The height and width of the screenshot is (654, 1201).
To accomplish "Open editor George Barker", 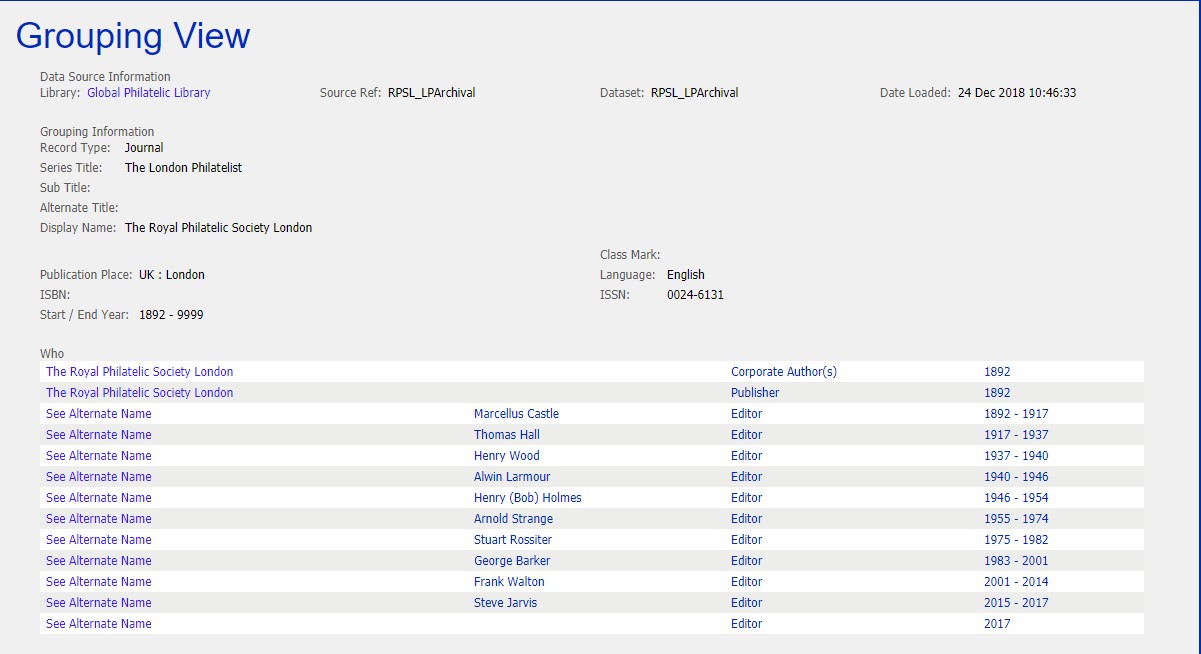I will pyautogui.click(x=512, y=561).
